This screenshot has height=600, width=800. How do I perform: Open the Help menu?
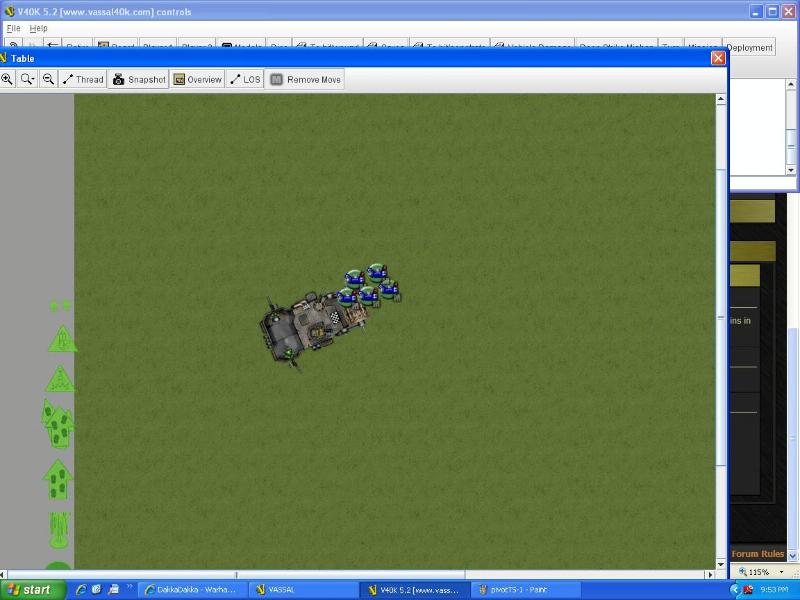click(x=38, y=28)
